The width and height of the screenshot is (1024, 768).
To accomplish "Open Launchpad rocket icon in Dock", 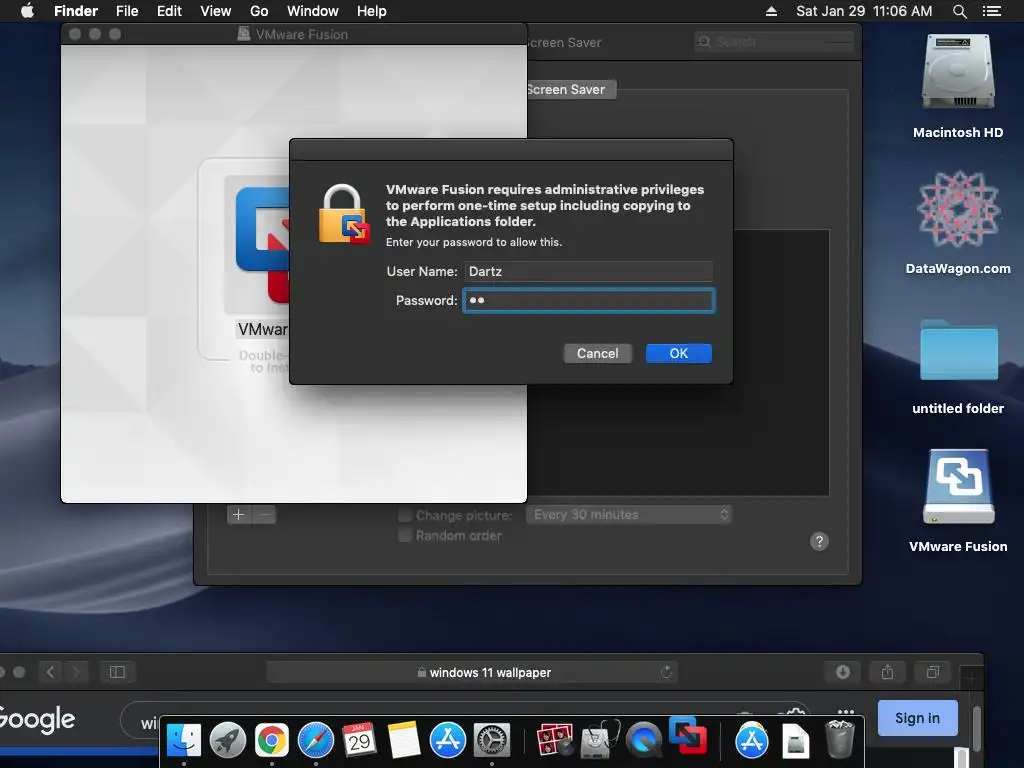I will point(227,740).
